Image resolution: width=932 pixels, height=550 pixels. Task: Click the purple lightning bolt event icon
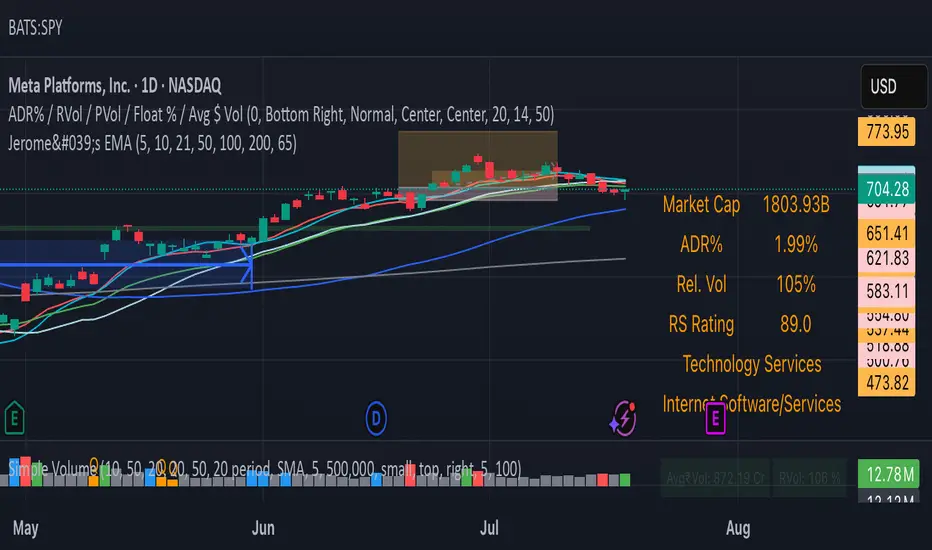(624, 419)
